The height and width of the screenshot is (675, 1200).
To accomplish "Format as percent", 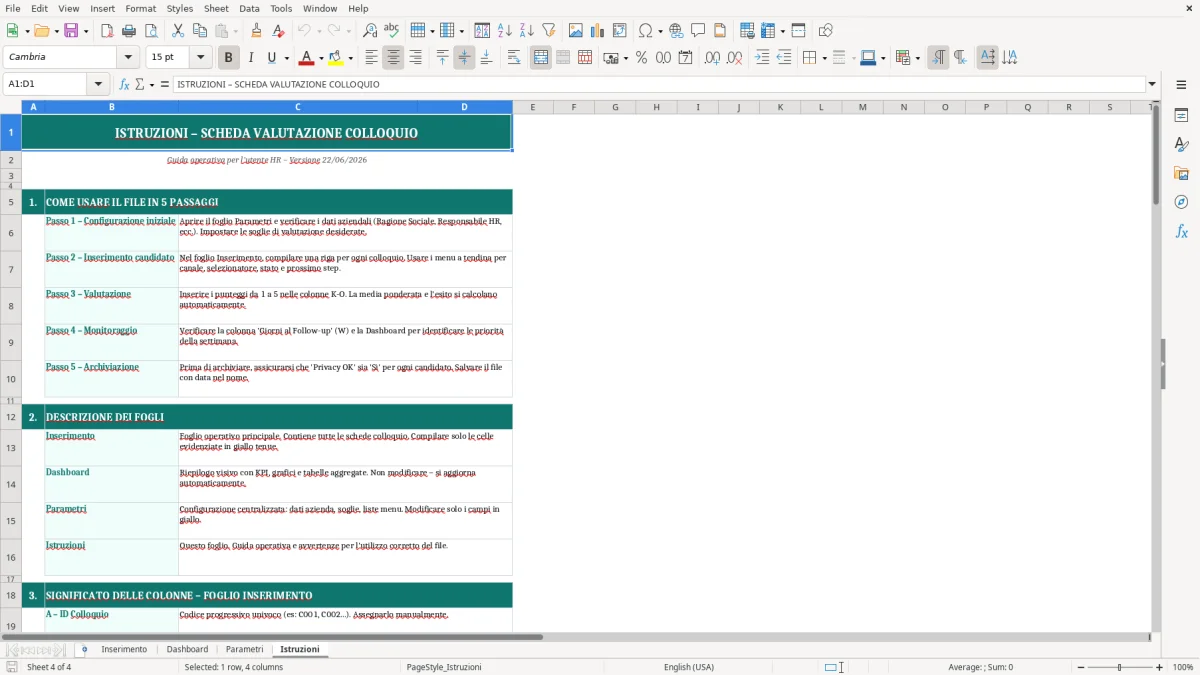I will [641, 58].
